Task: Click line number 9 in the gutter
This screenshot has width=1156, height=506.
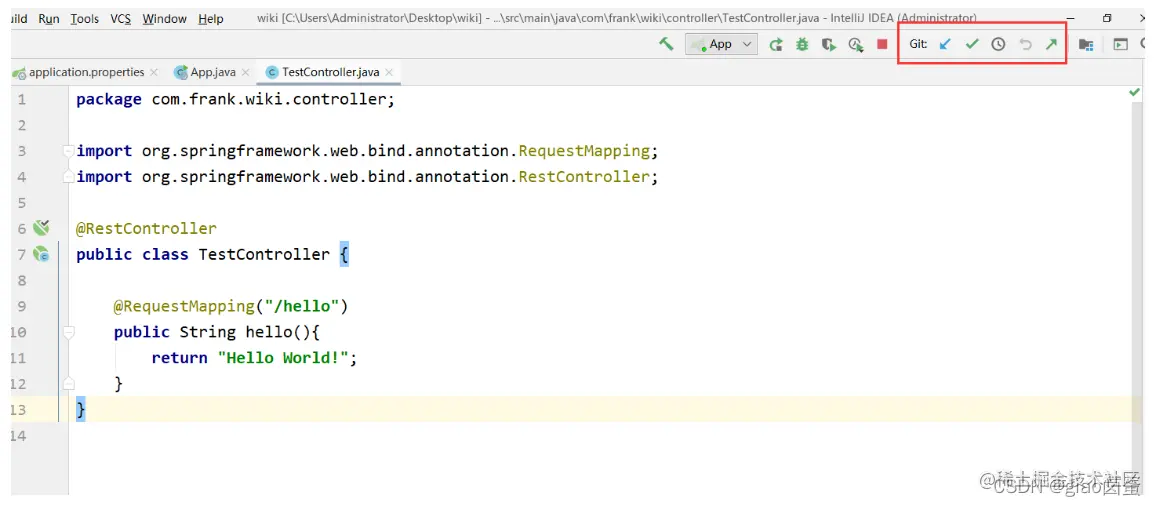Action: (21, 306)
